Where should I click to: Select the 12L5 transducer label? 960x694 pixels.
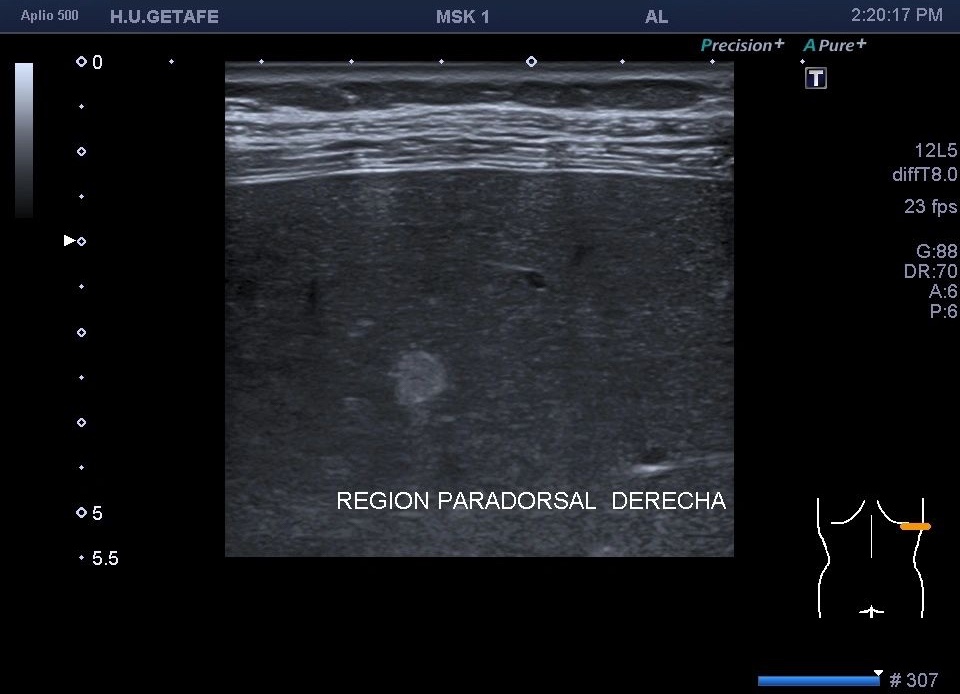pos(935,151)
